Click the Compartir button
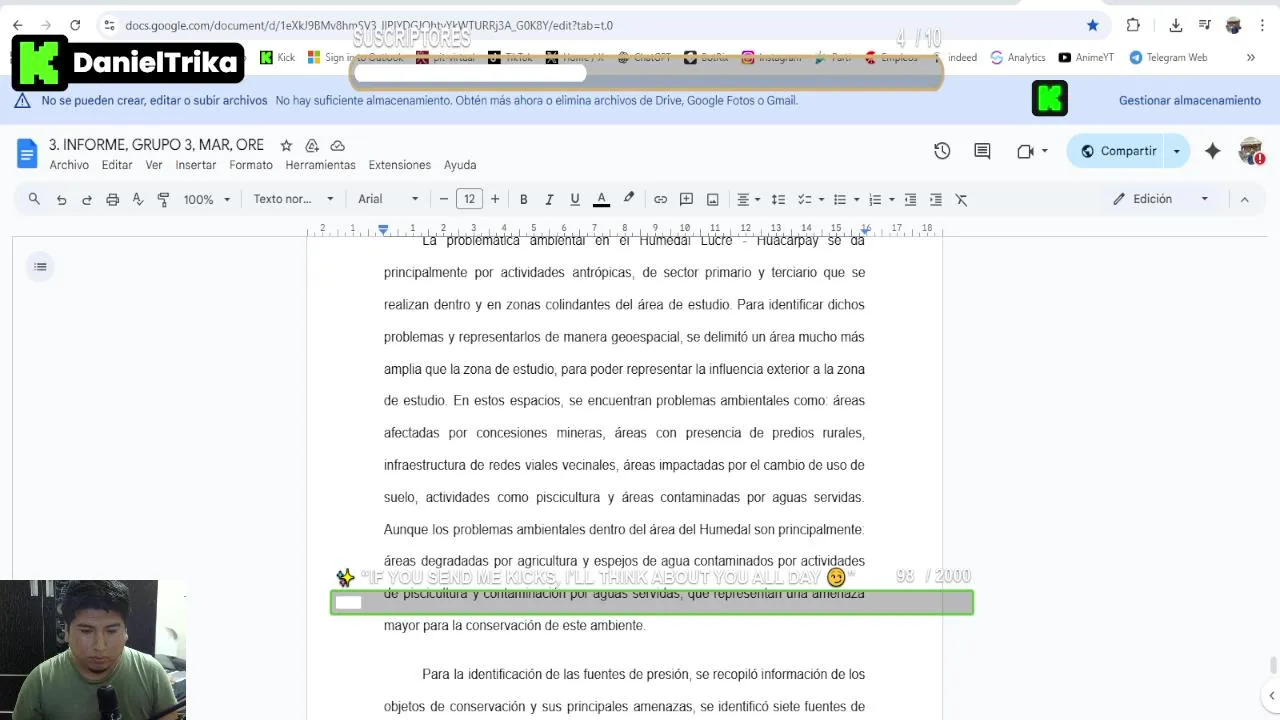The width and height of the screenshot is (1280, 720). click(1118, 151)
